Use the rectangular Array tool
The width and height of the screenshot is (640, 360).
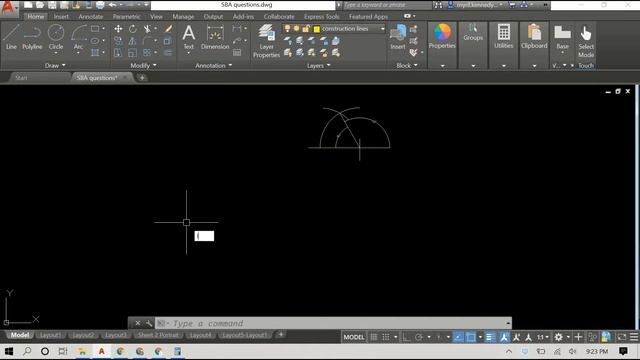(147, 53)
